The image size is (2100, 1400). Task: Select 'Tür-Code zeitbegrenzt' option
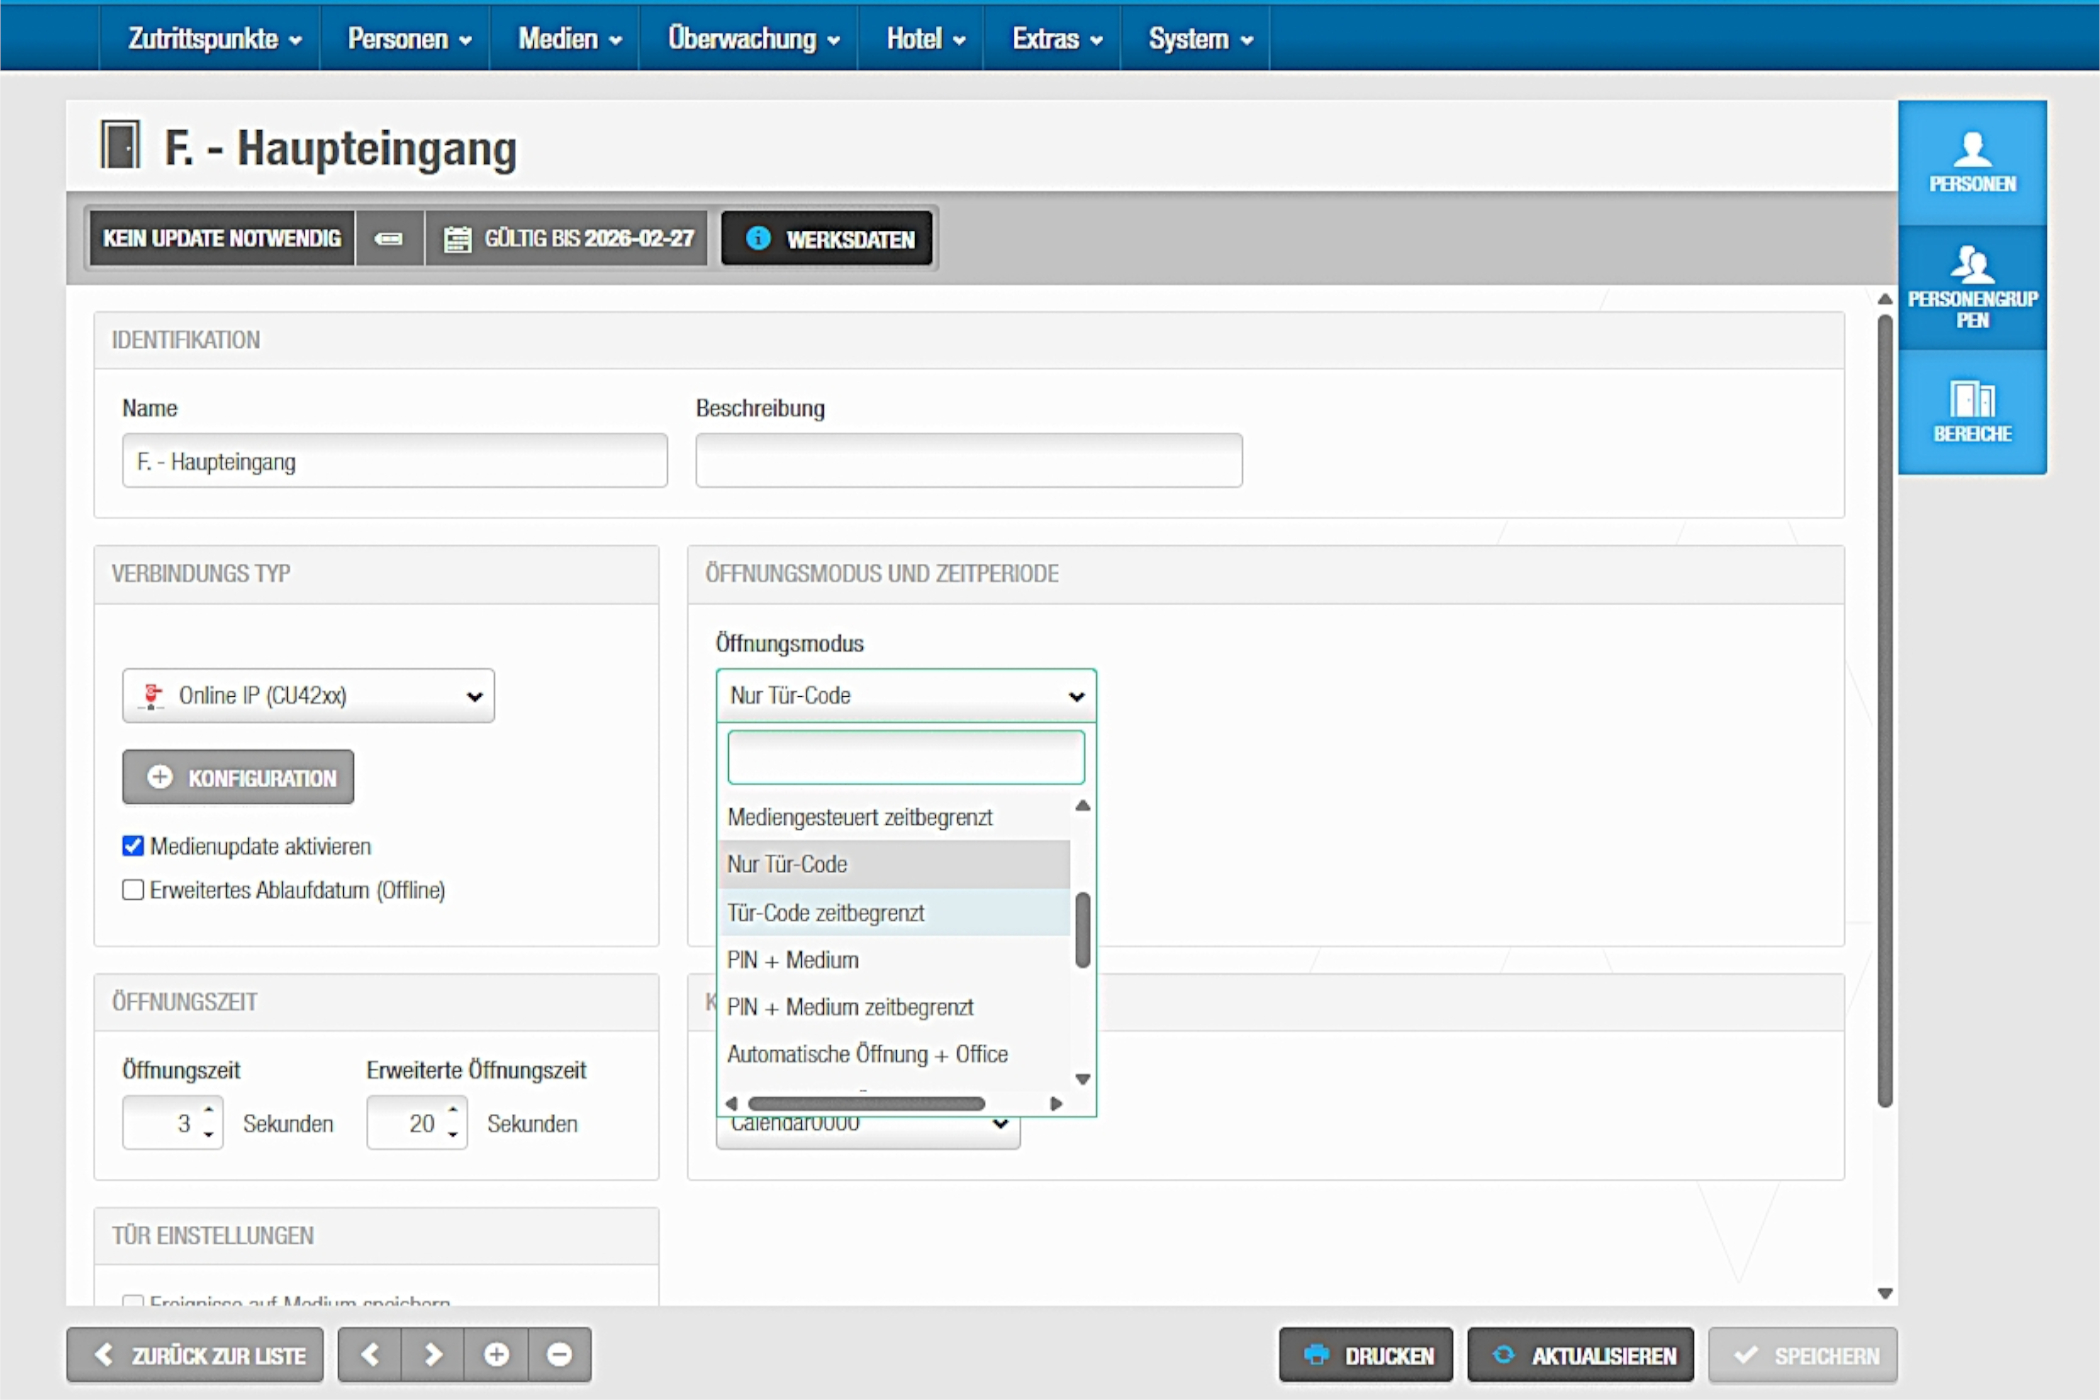pyautogui.click(x=826, y=913)
